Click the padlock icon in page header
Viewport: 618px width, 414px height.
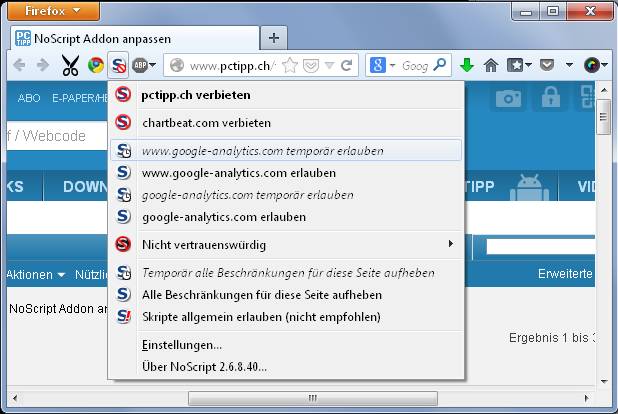pyautogui.click(x=551, y=97)
